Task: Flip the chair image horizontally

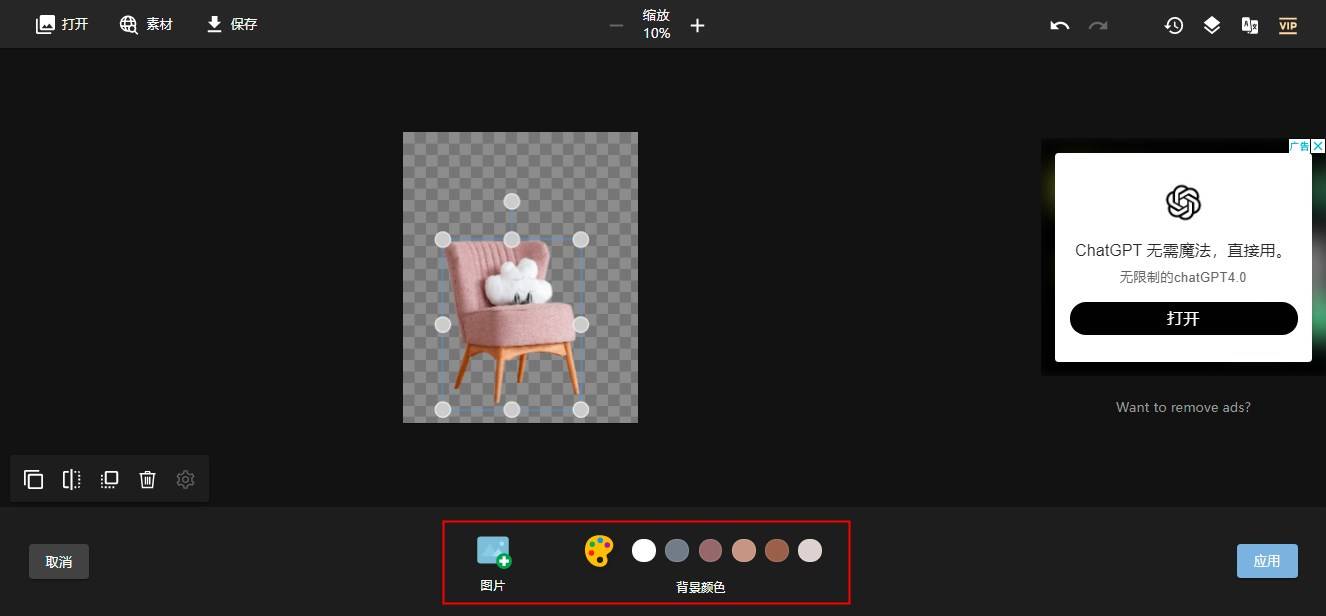Action: coord(71,479)
